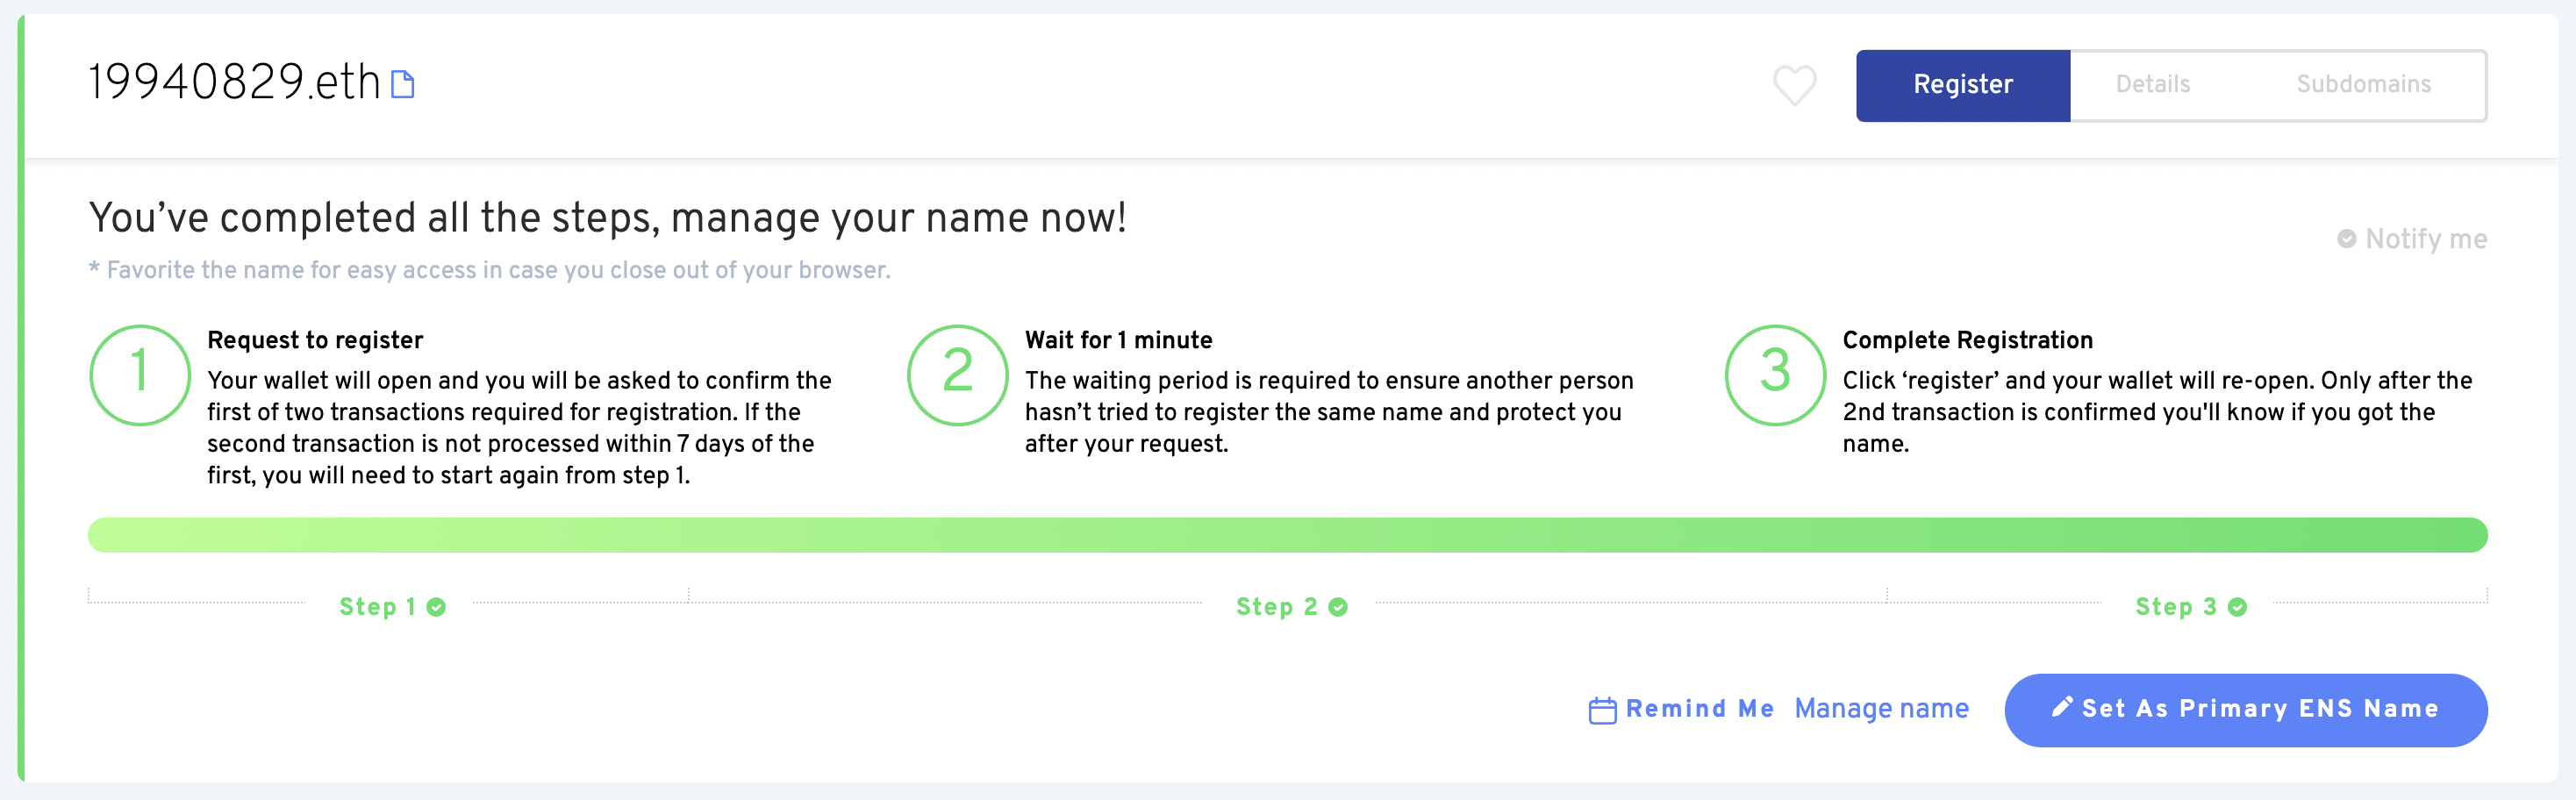Click the checkmark icon next to Notify me
This screenshot has width=2576, height=800.
[2346, 239]
